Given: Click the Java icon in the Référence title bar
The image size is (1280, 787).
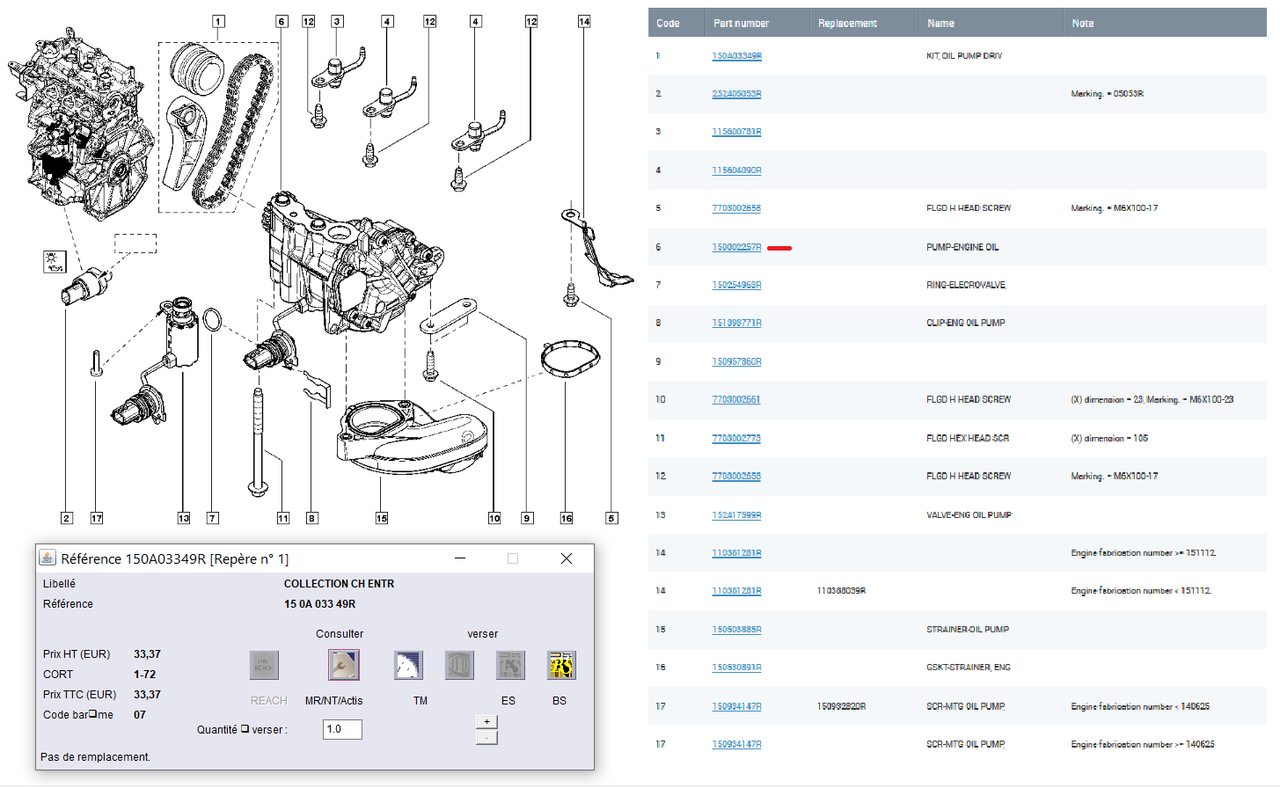Looking at the screenshot, I should point(47,558).
